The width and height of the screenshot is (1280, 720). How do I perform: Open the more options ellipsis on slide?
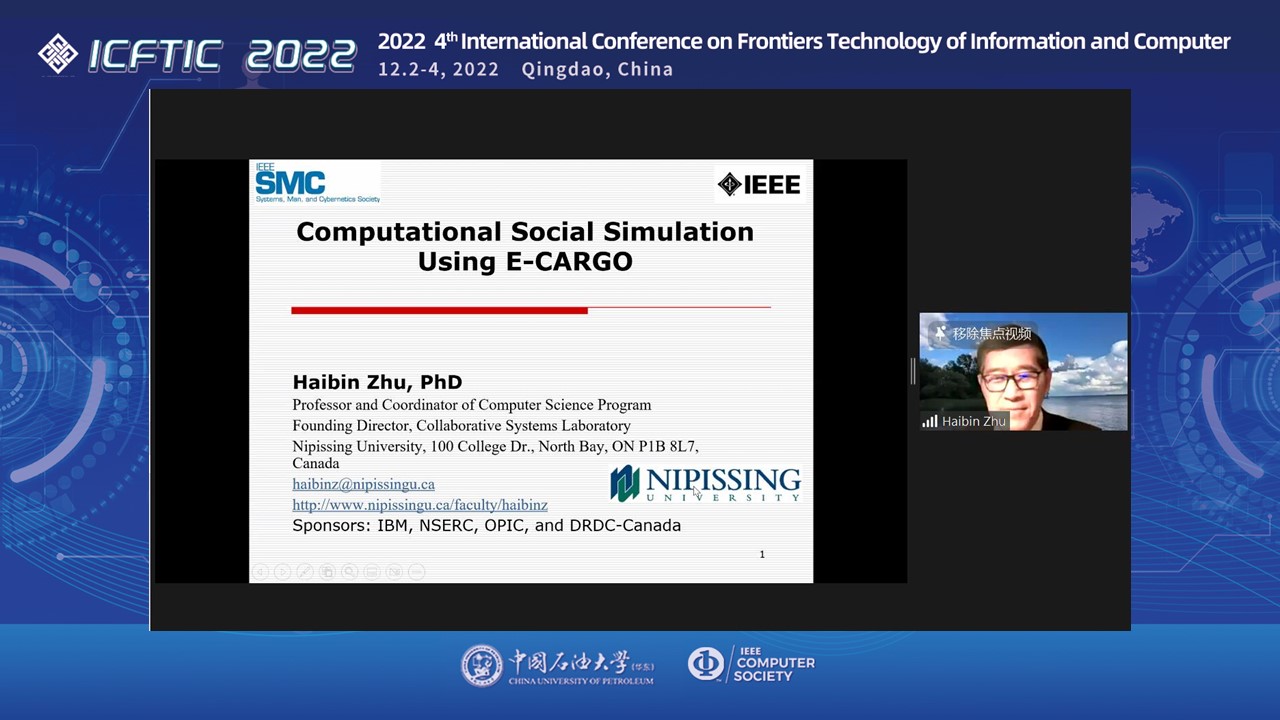click(x=417, y=572)
